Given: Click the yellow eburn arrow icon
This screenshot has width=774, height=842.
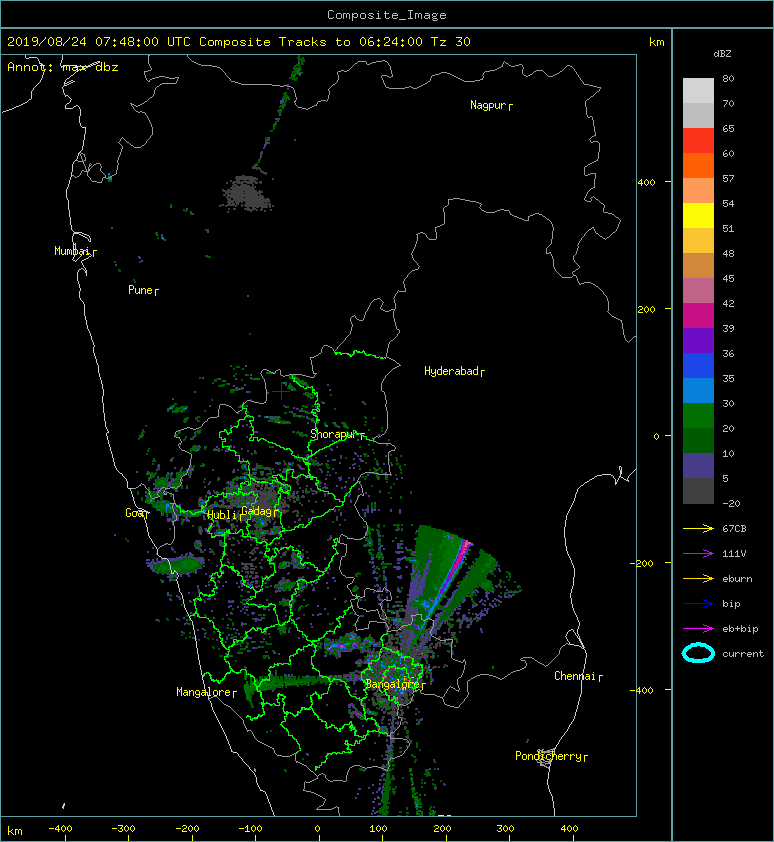Looking at the screenshot, I should (x=698, y=578).
